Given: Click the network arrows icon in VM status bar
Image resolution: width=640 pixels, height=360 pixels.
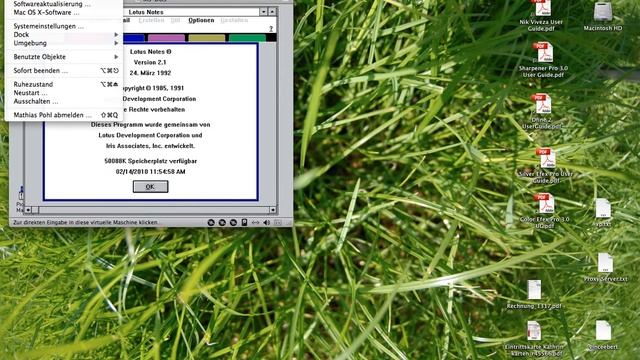Looking at the screenshot, I should pyautogui.click(x=255, y=222).
